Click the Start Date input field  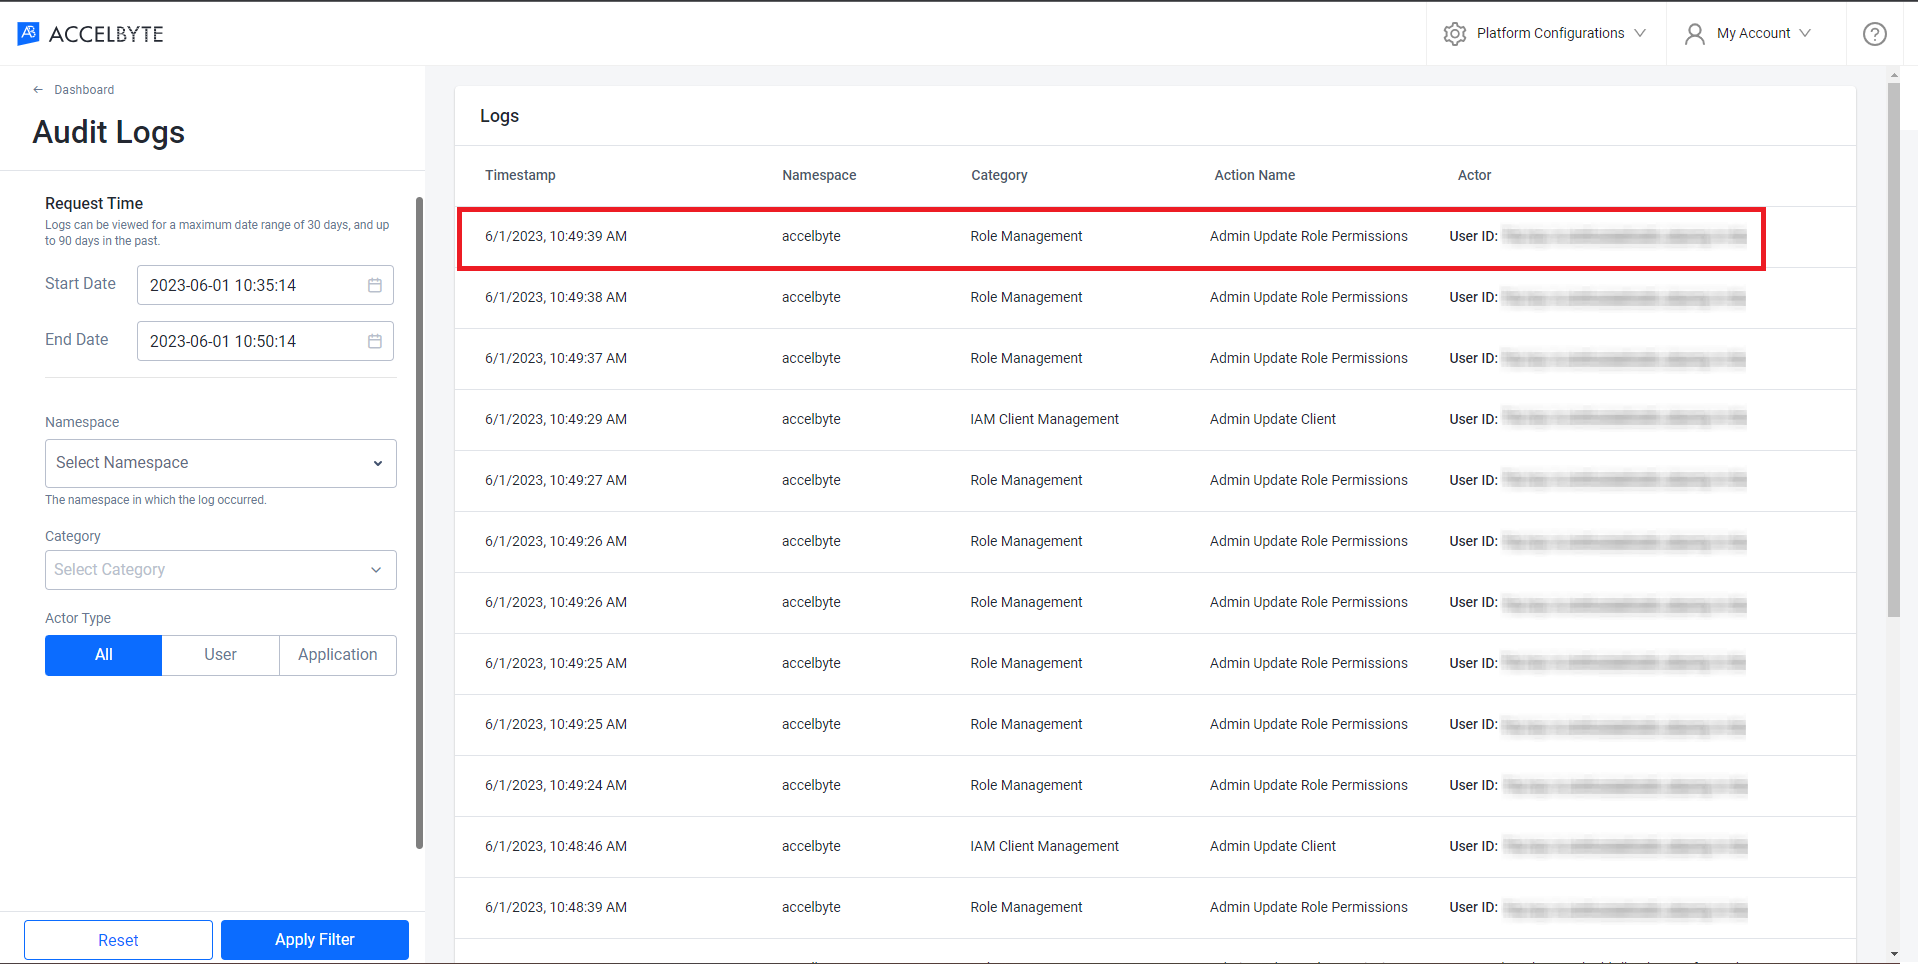[265, 285]
